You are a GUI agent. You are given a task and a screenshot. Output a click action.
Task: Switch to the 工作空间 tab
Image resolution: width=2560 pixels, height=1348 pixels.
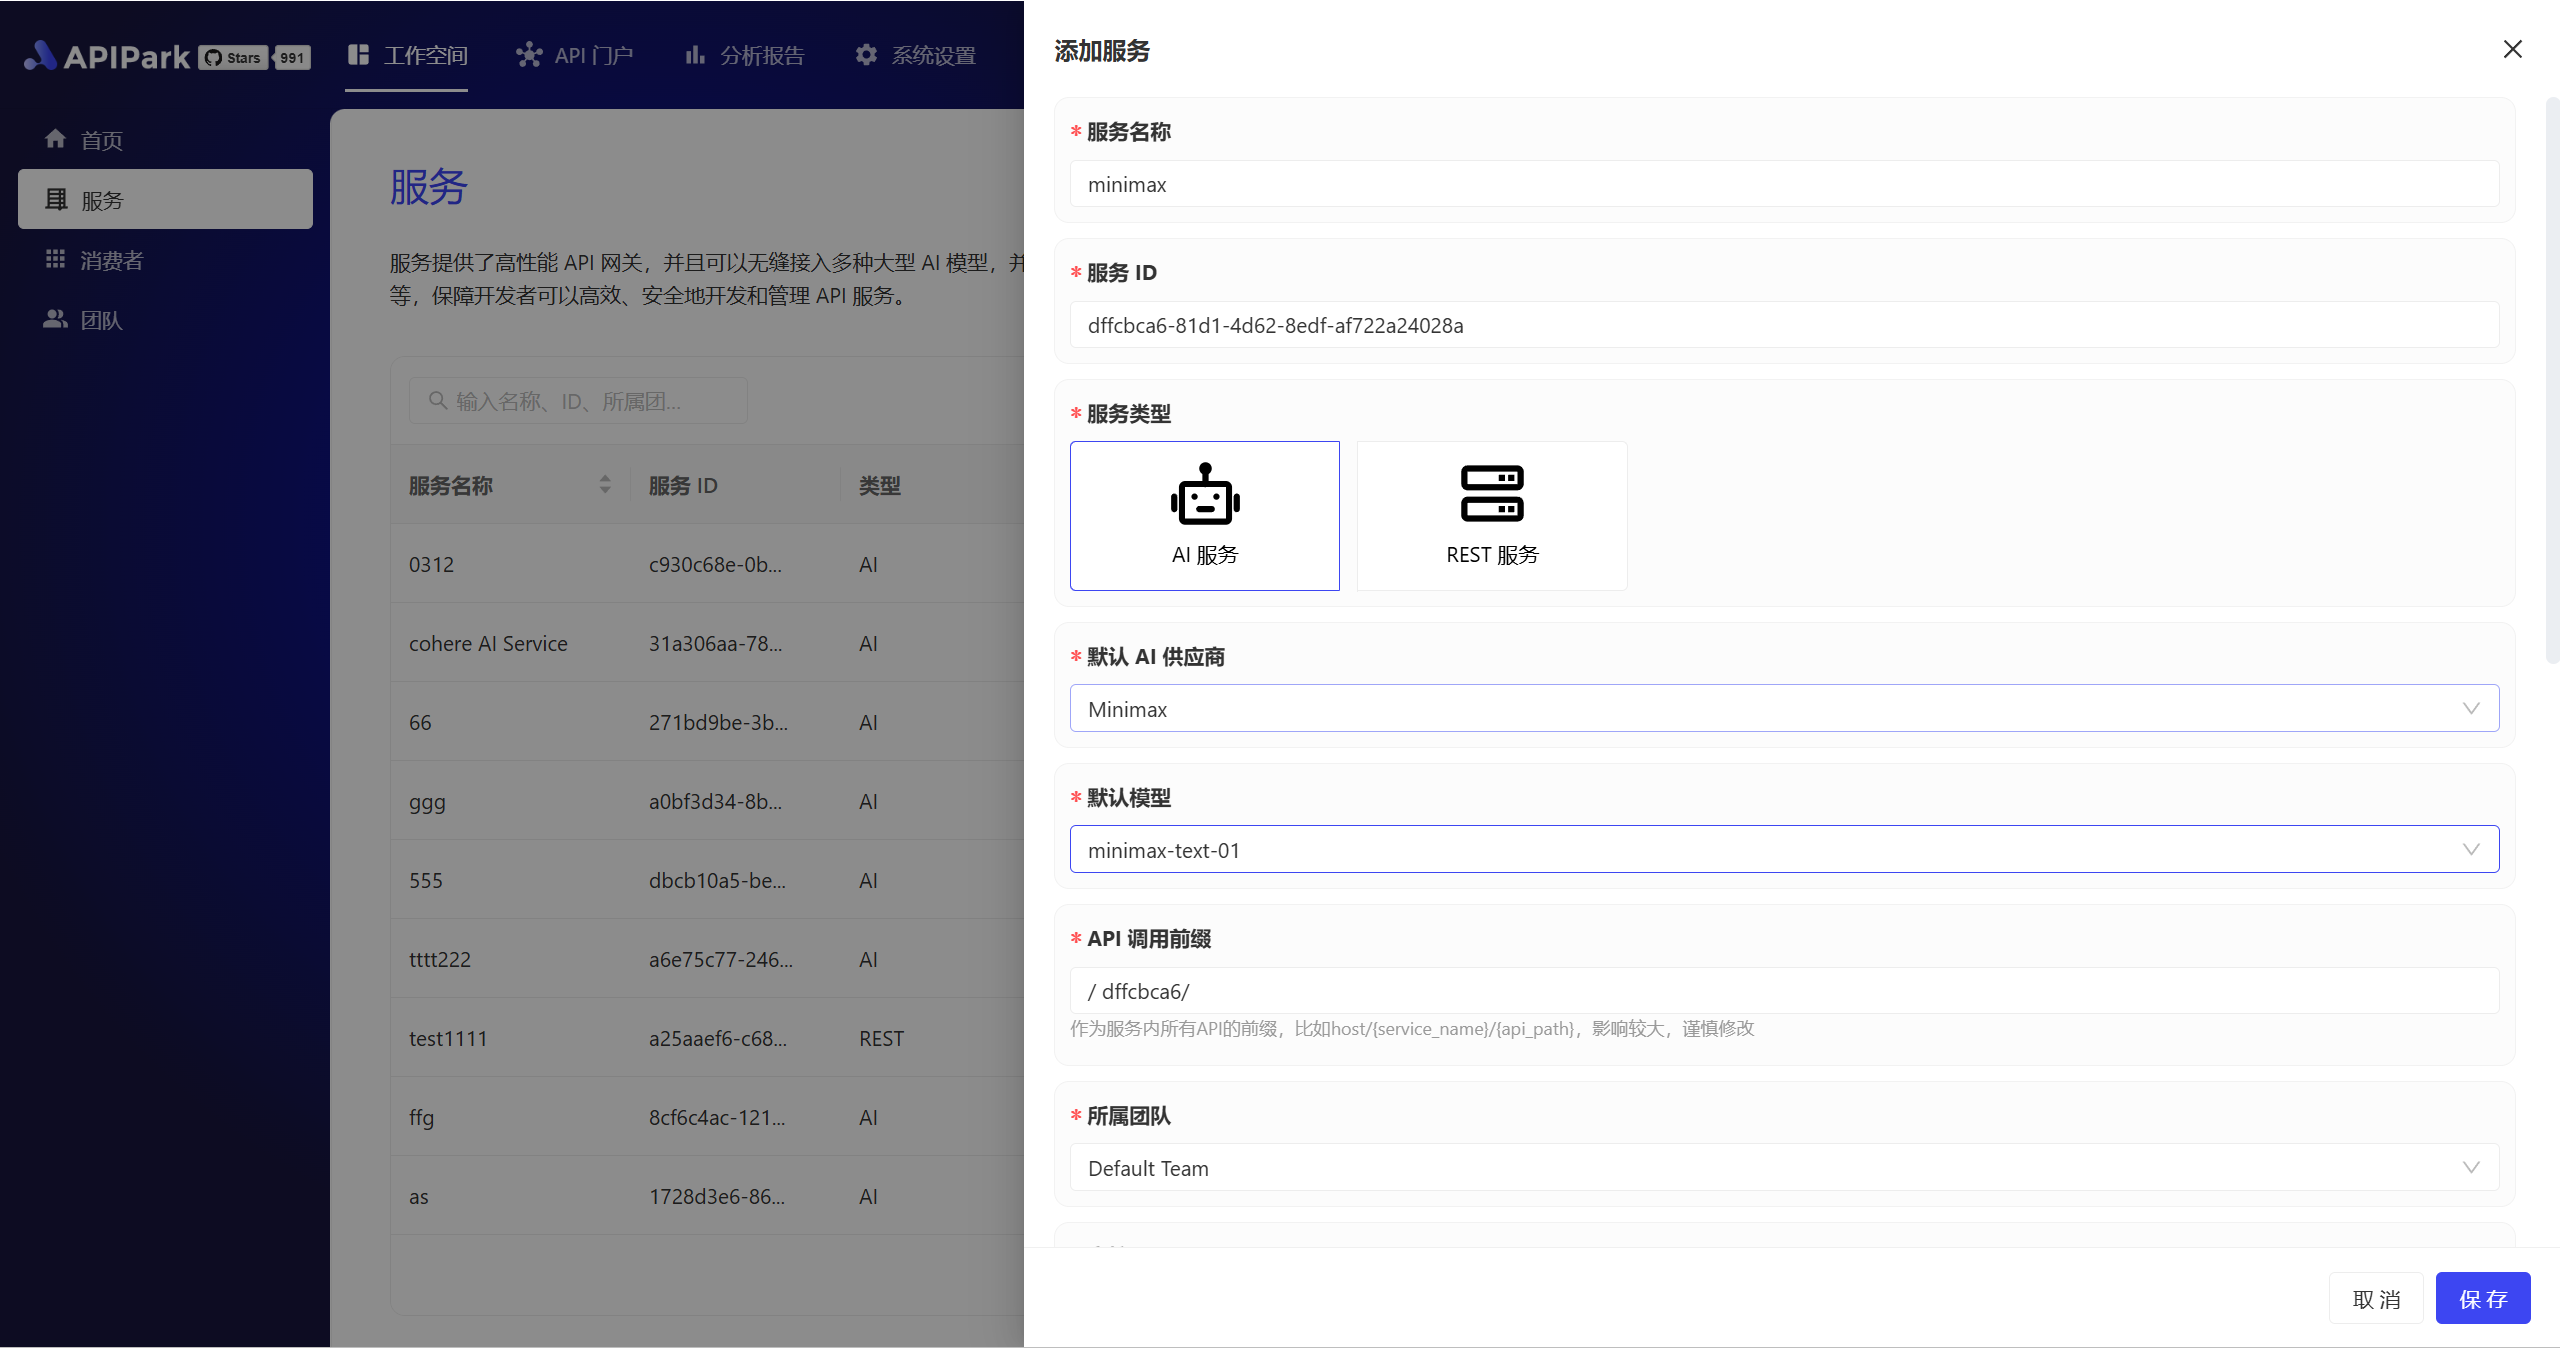tap(407, 55)
